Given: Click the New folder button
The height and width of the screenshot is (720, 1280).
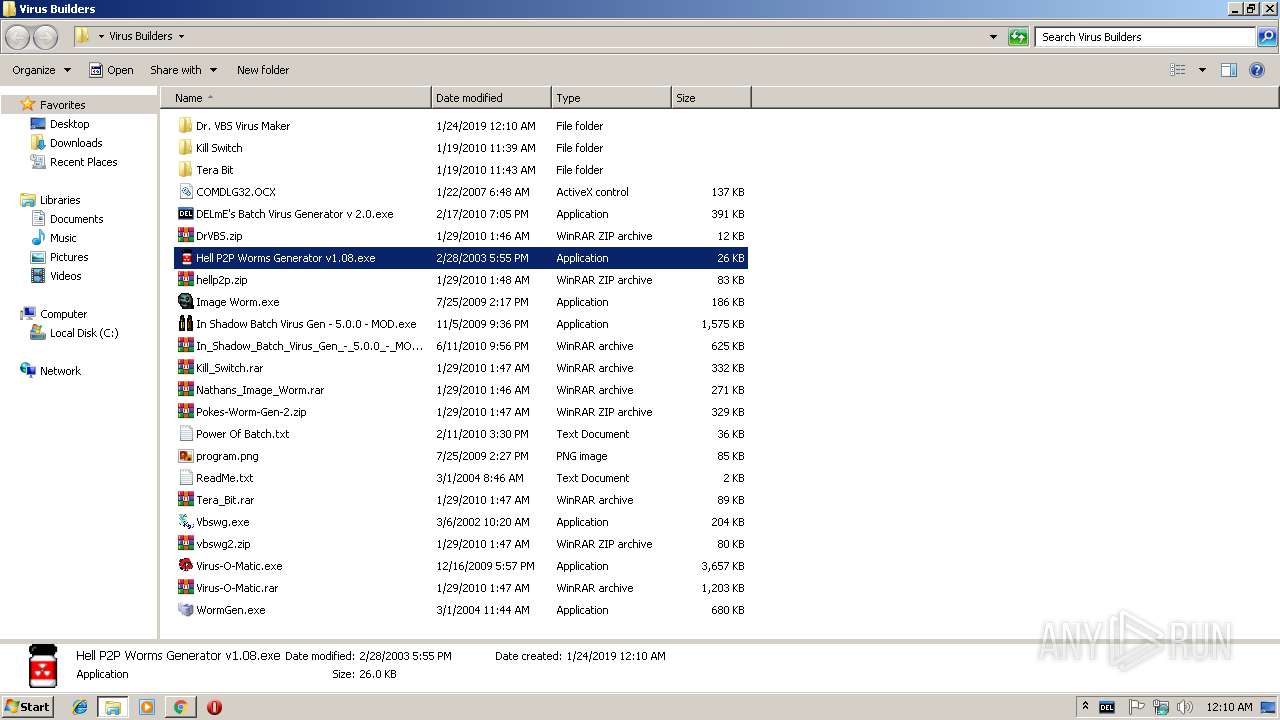Looking at the screenshot, I should point(263,70).
